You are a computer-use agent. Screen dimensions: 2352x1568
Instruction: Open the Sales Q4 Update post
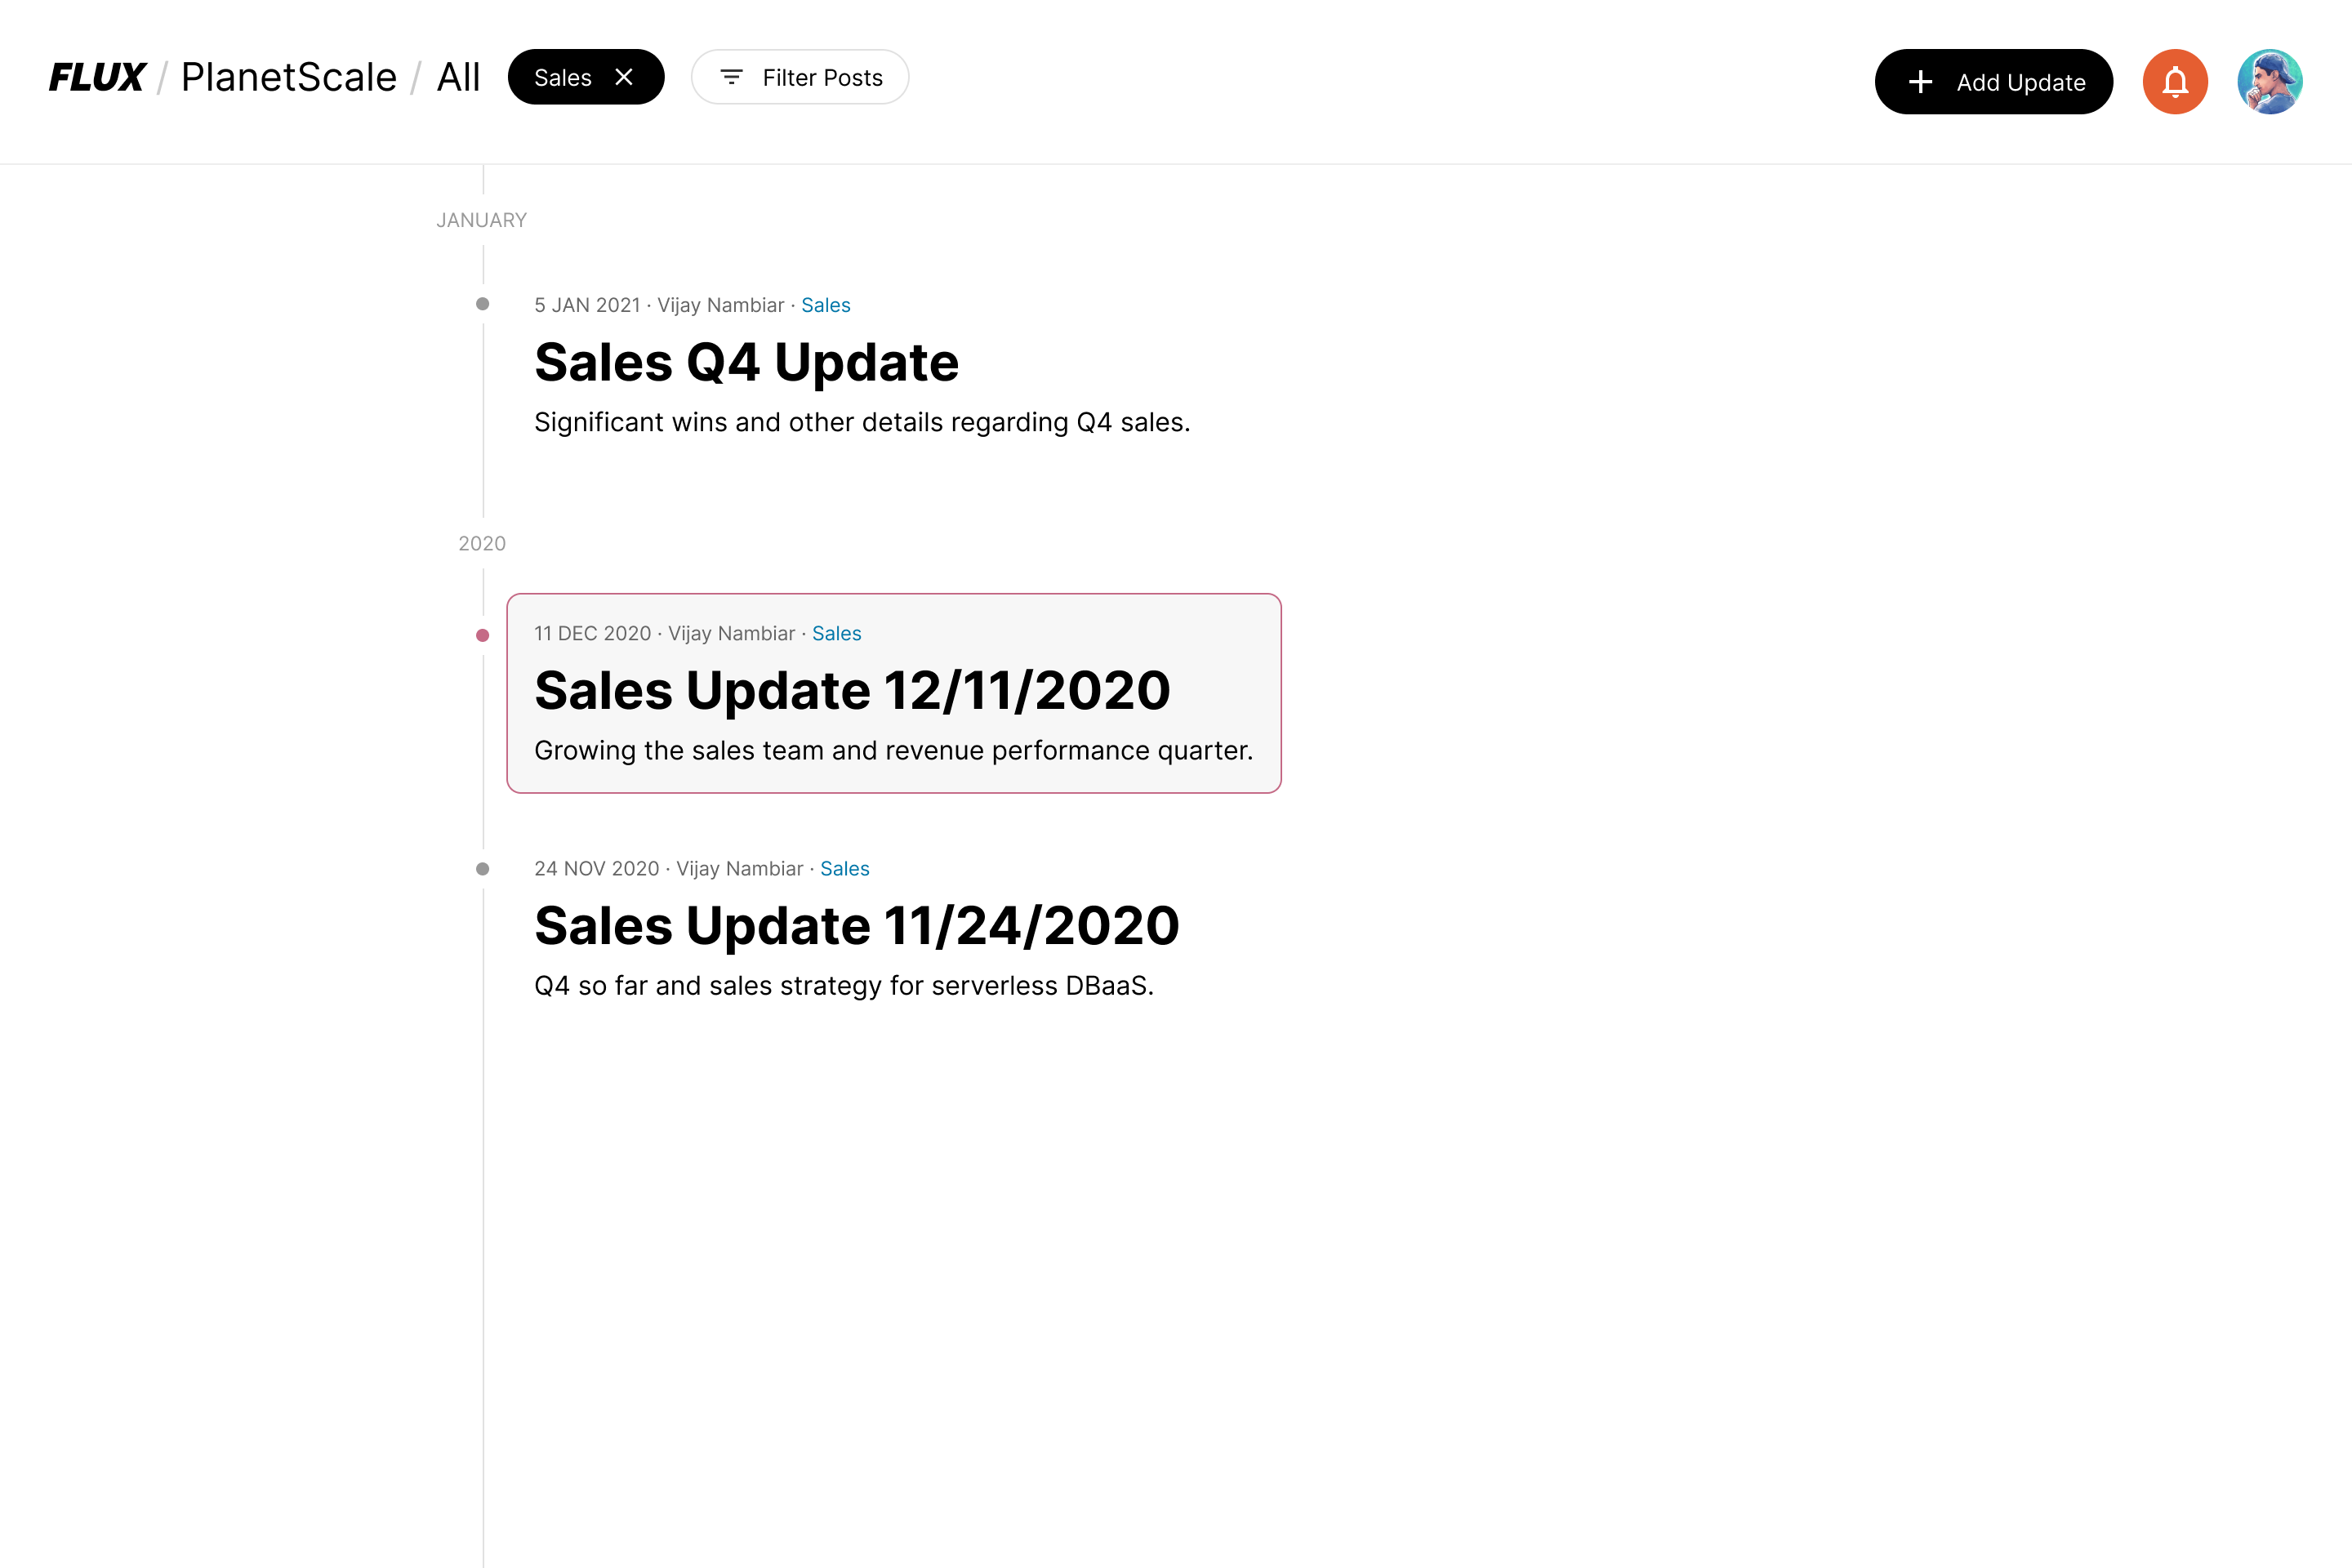pos(746,362)
